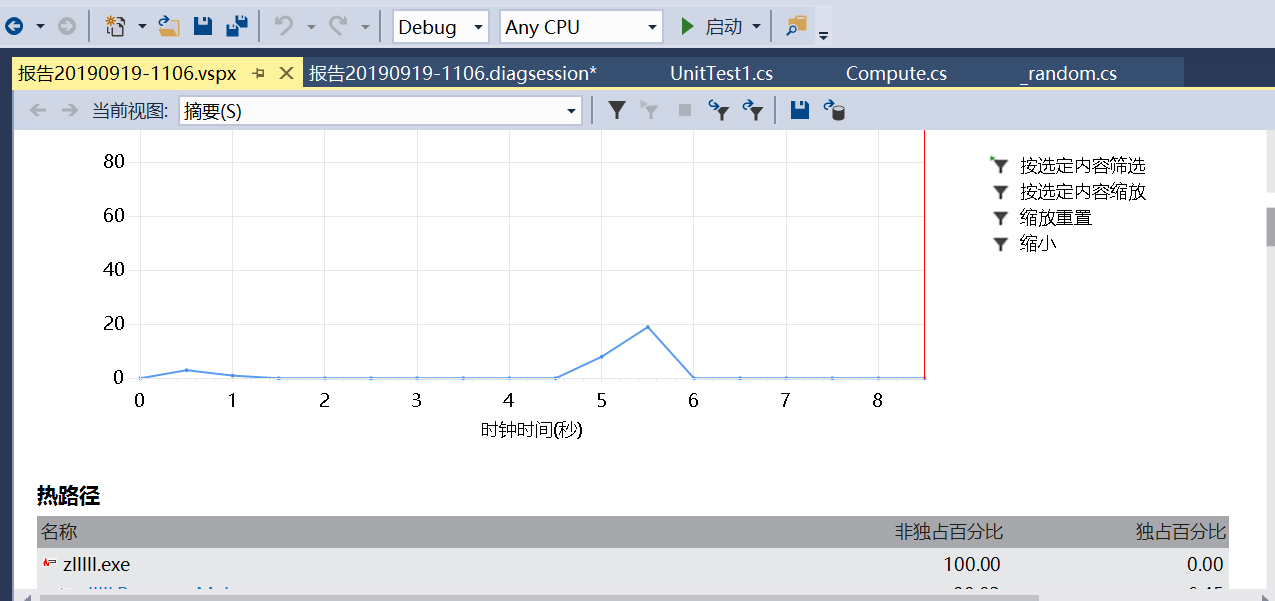Click the 缩放重置 link
This screenshot has height=601, width=1275.
coord(1055,218)
